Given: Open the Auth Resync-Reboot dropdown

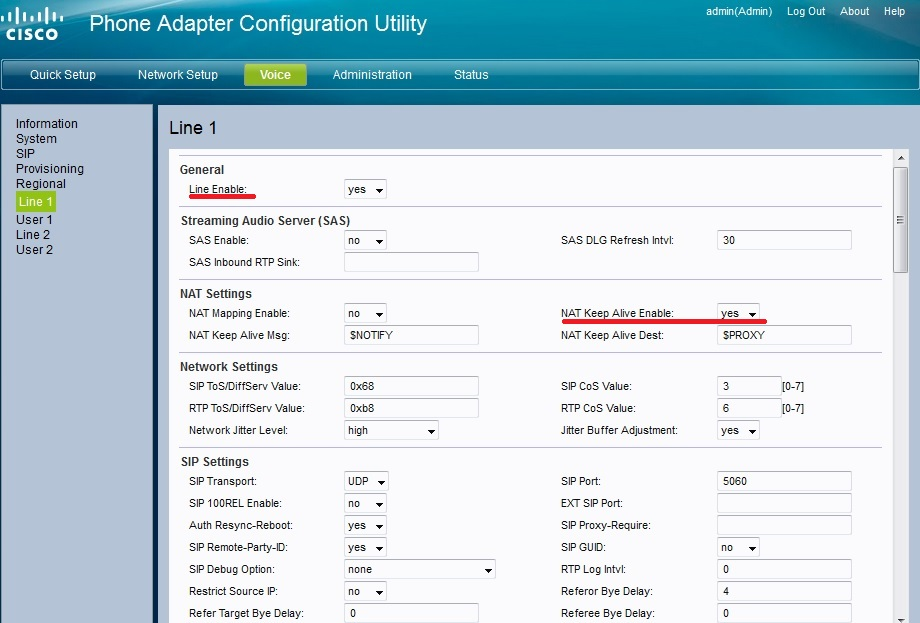Looking at the screenshot, I should [x=365, y=526].
